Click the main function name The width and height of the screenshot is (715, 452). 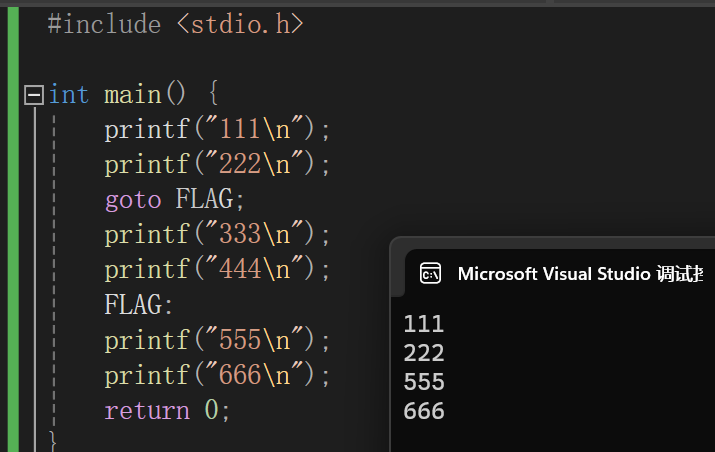pyautogui.click(x=132, y=95)
